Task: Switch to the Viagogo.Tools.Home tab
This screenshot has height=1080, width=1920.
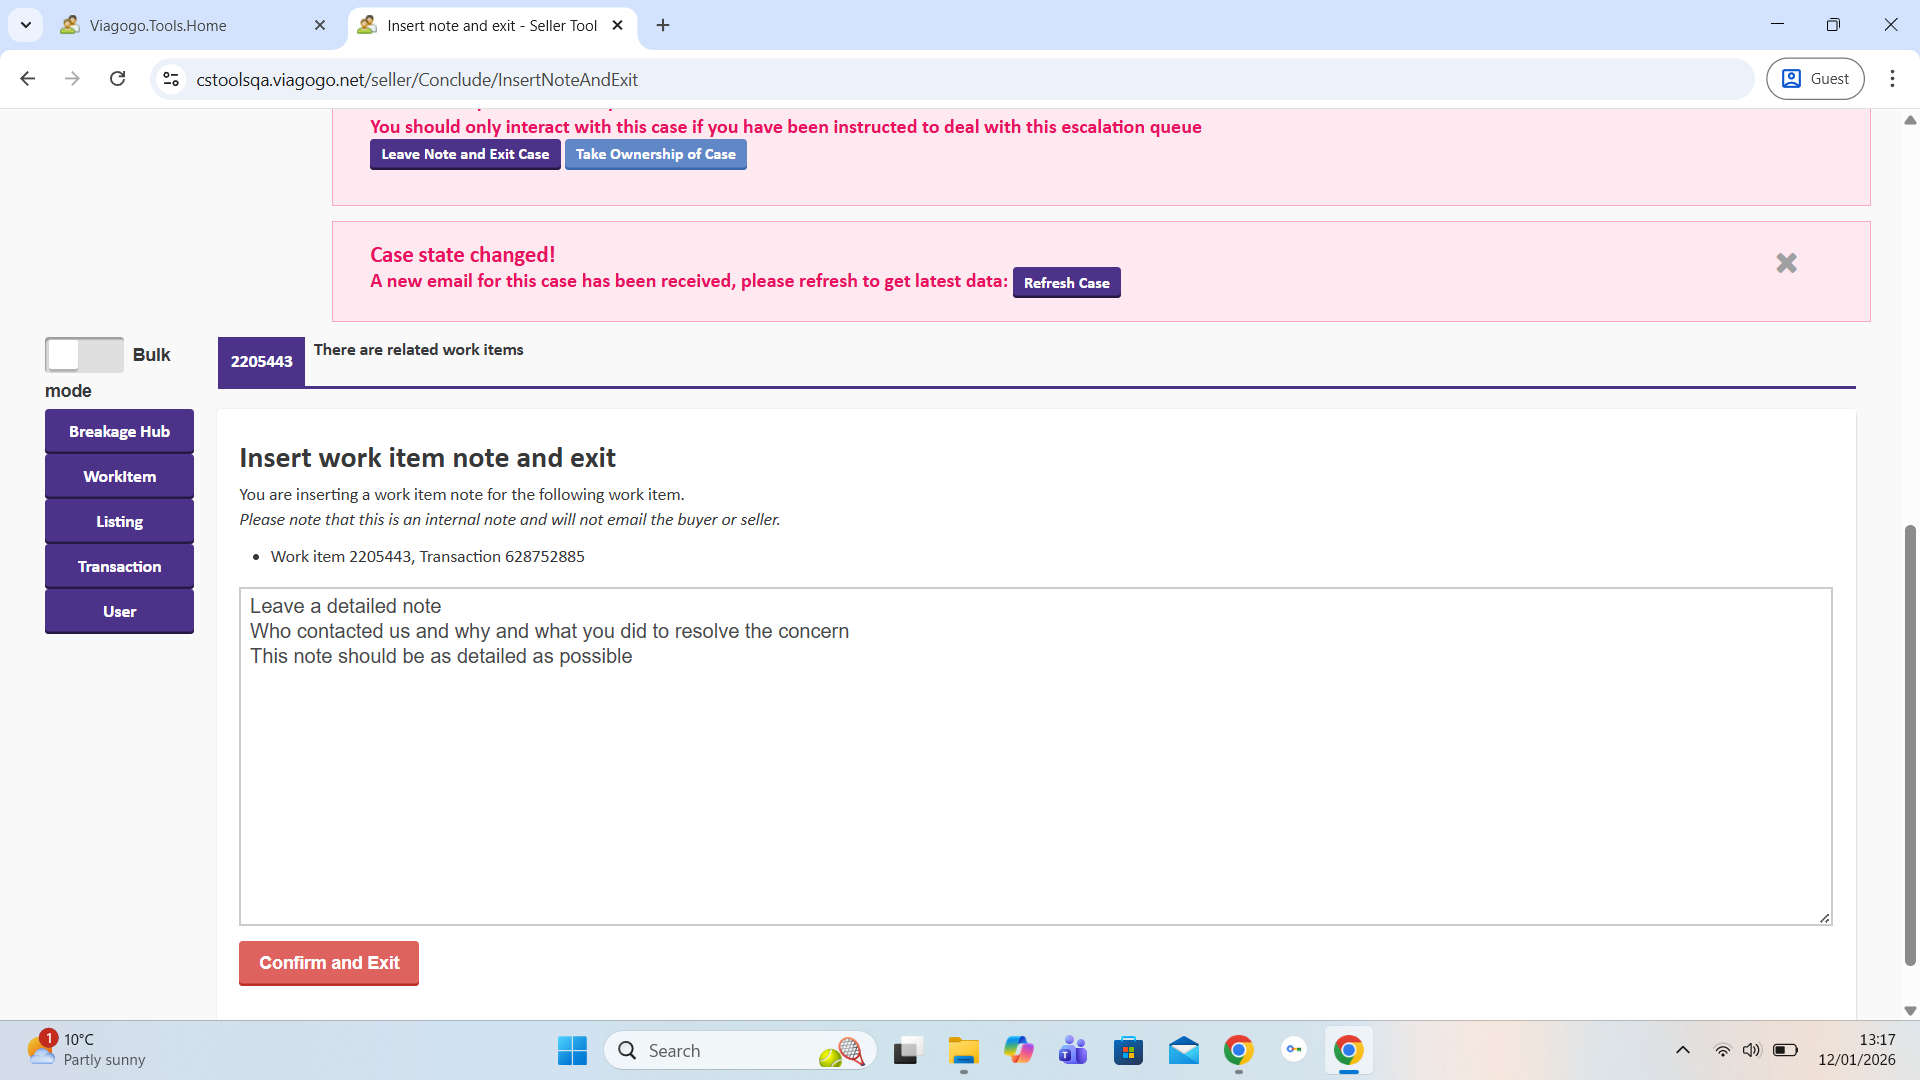Action: click(158, 26)
